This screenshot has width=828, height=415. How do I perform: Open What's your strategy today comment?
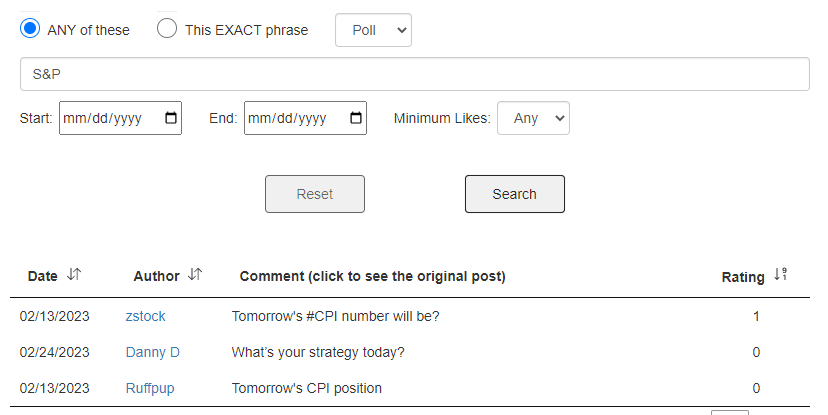pos(318,352)
